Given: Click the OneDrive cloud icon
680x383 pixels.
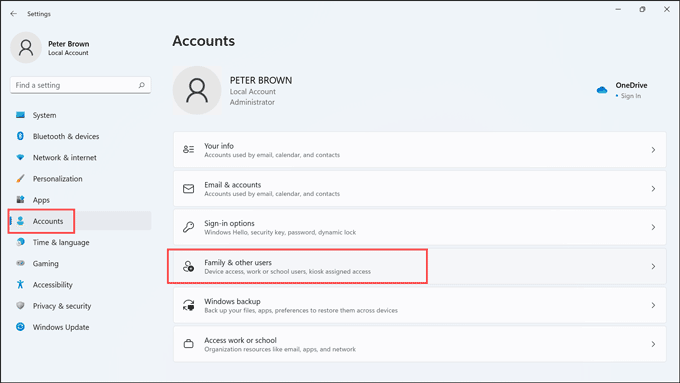Looking at the screenshot, I should 602,90.
